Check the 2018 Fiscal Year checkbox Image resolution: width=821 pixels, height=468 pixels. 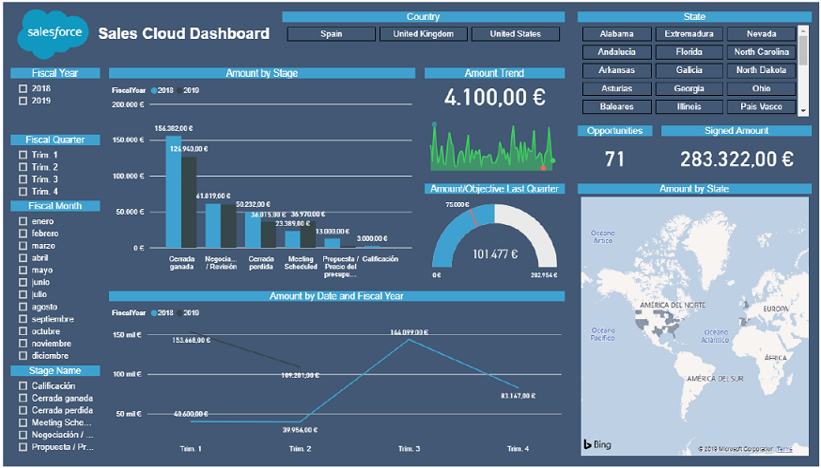[x=23, y=88]
